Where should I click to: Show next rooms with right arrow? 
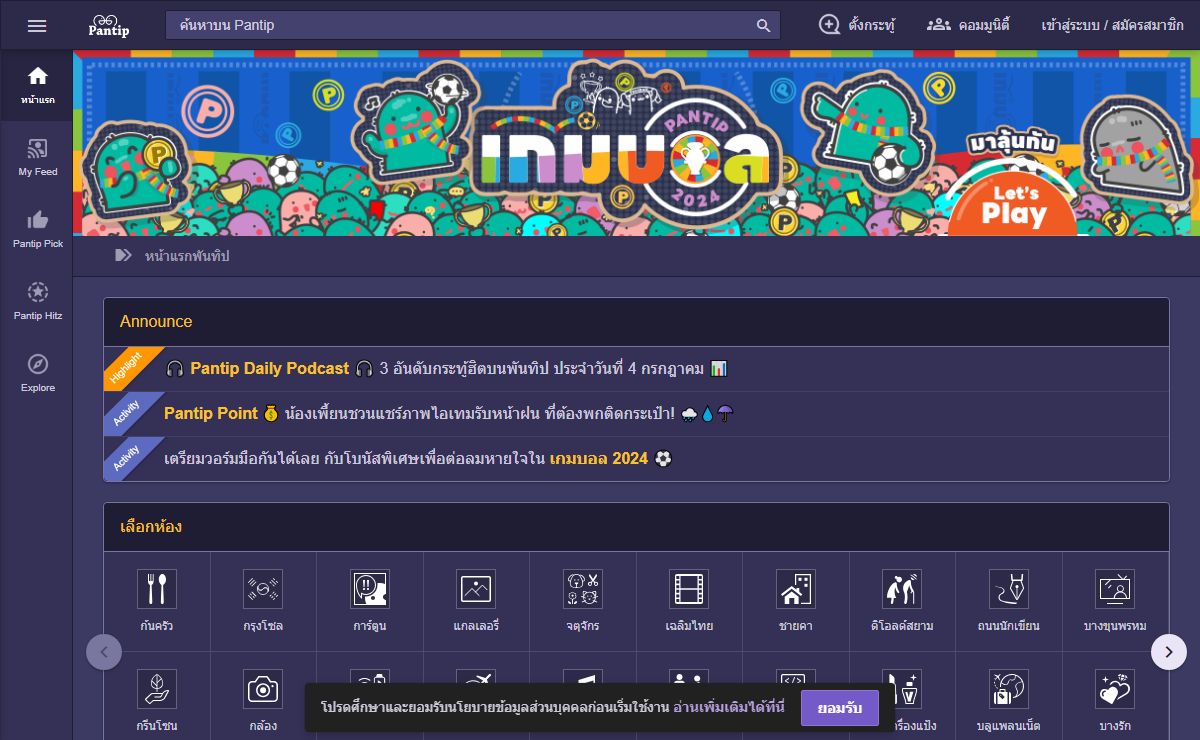tap(1169, 652)
